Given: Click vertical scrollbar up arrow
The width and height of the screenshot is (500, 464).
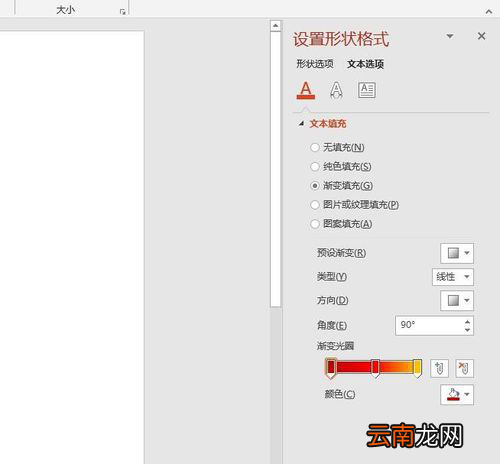Looking at the screenshot, I should pyautogui.click(x=275, y=26).
